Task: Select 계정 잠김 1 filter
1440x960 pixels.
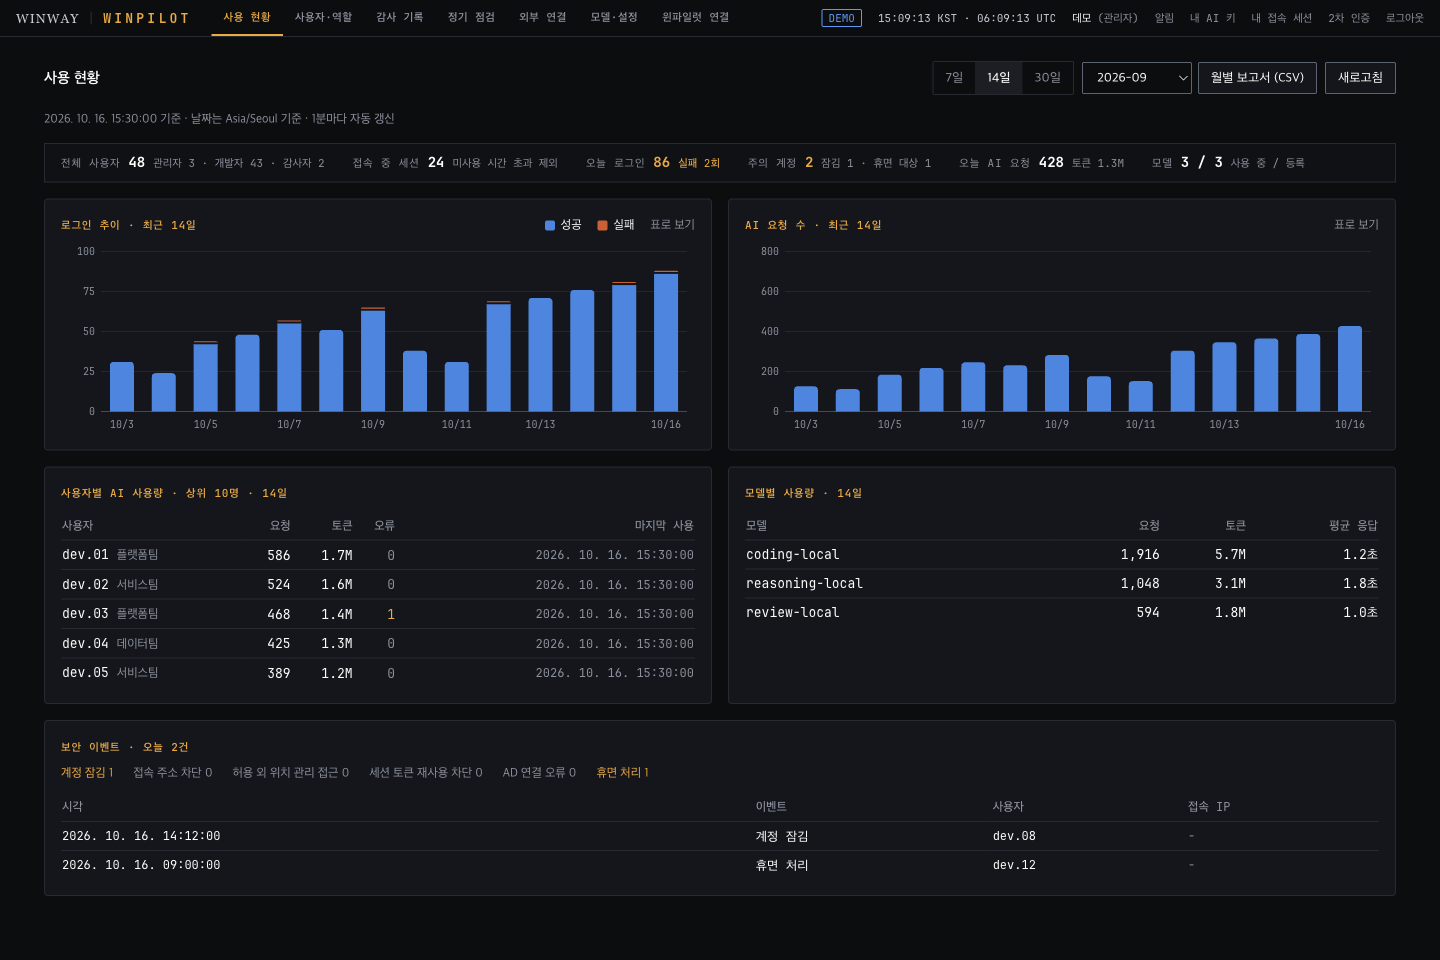Action: click(x=87, y=772)
